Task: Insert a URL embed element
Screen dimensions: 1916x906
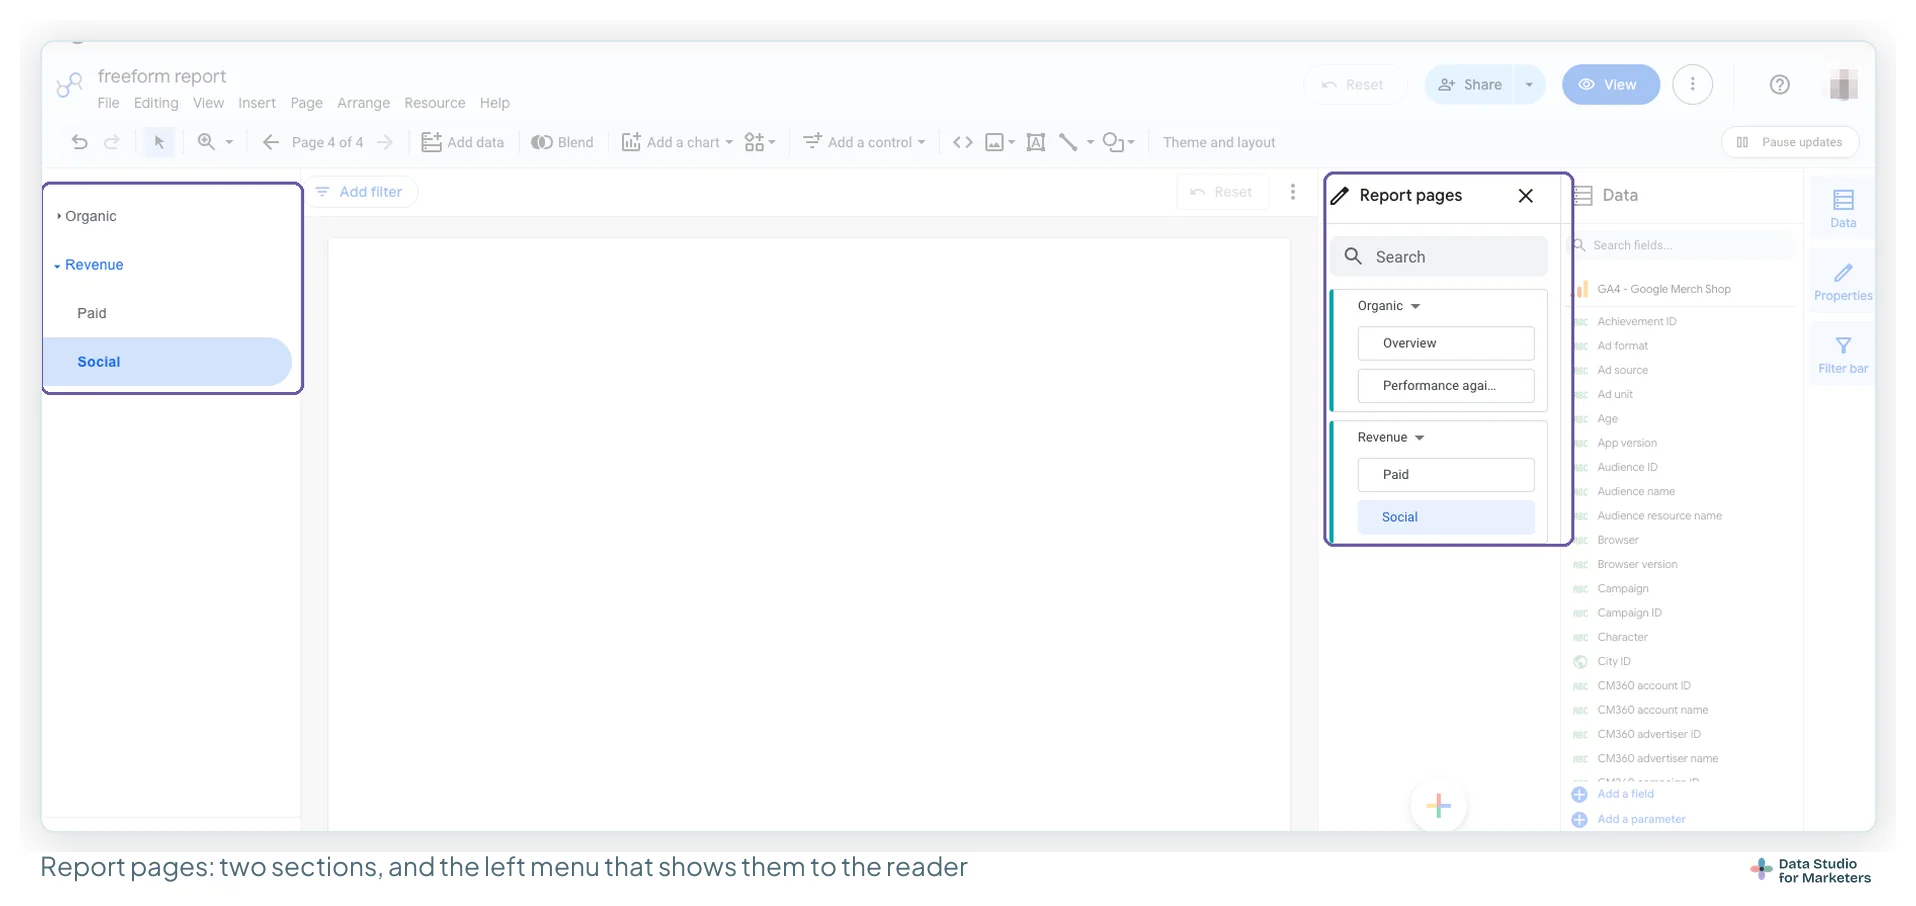Action: tap(963, 142)
